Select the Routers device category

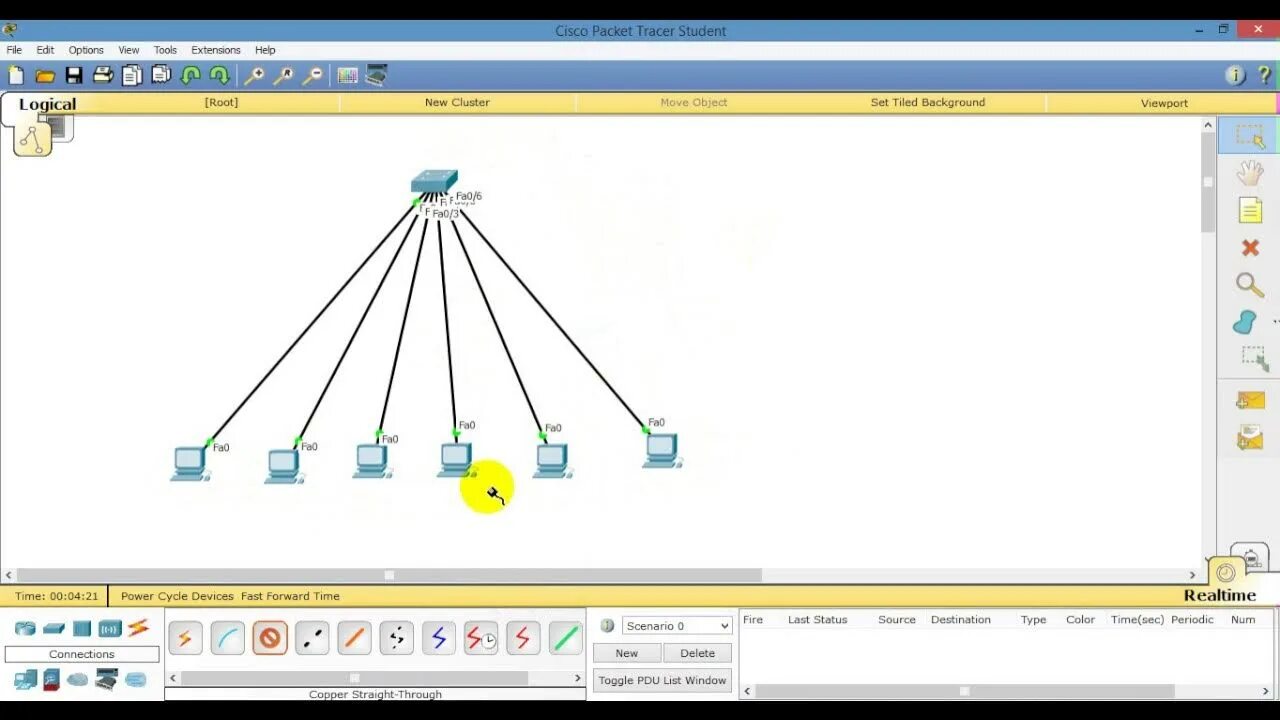[x=25, y=628]
